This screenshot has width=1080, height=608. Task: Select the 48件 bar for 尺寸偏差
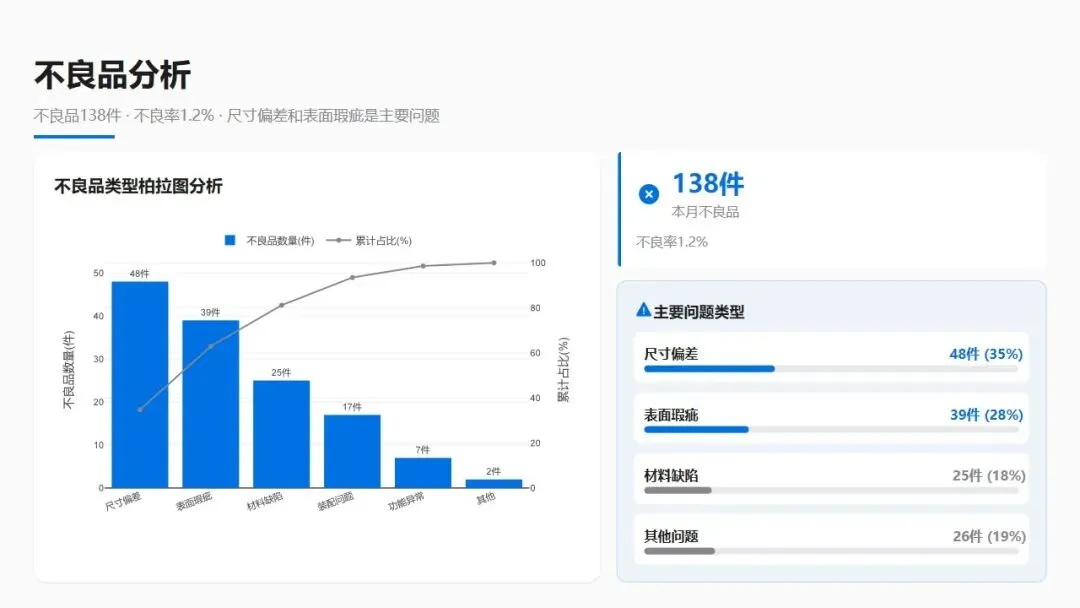click(140, 384)
